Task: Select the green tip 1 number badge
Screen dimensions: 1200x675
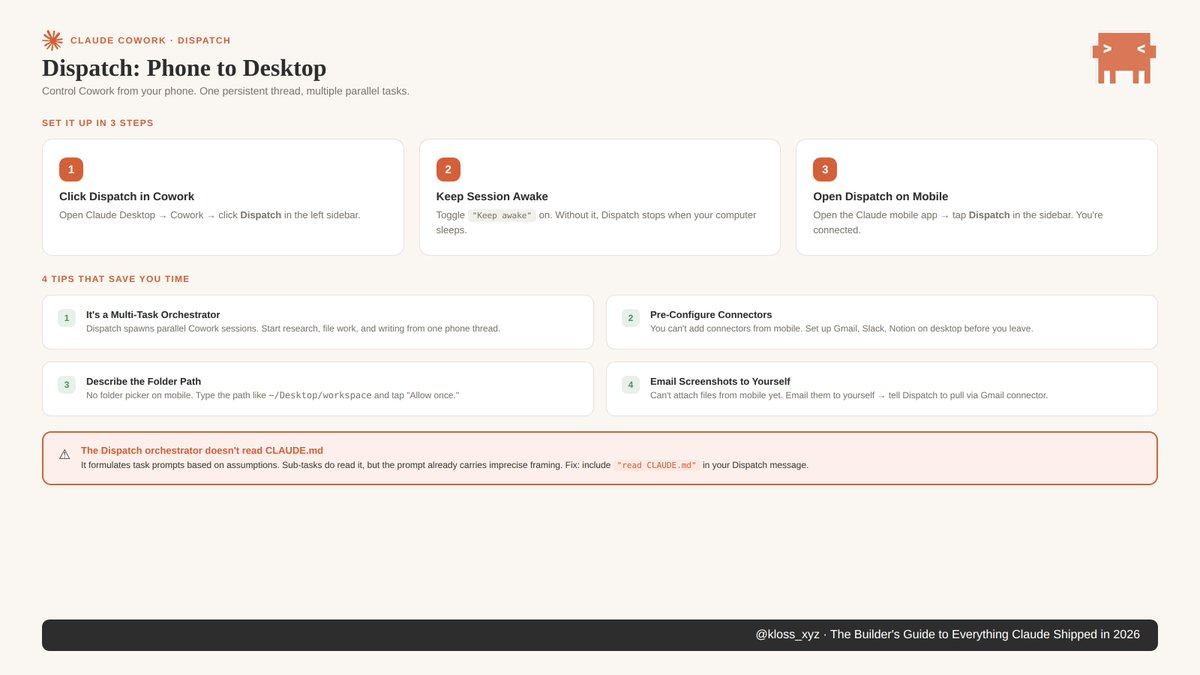Action: pyautogui.click(x=67, y=318)
